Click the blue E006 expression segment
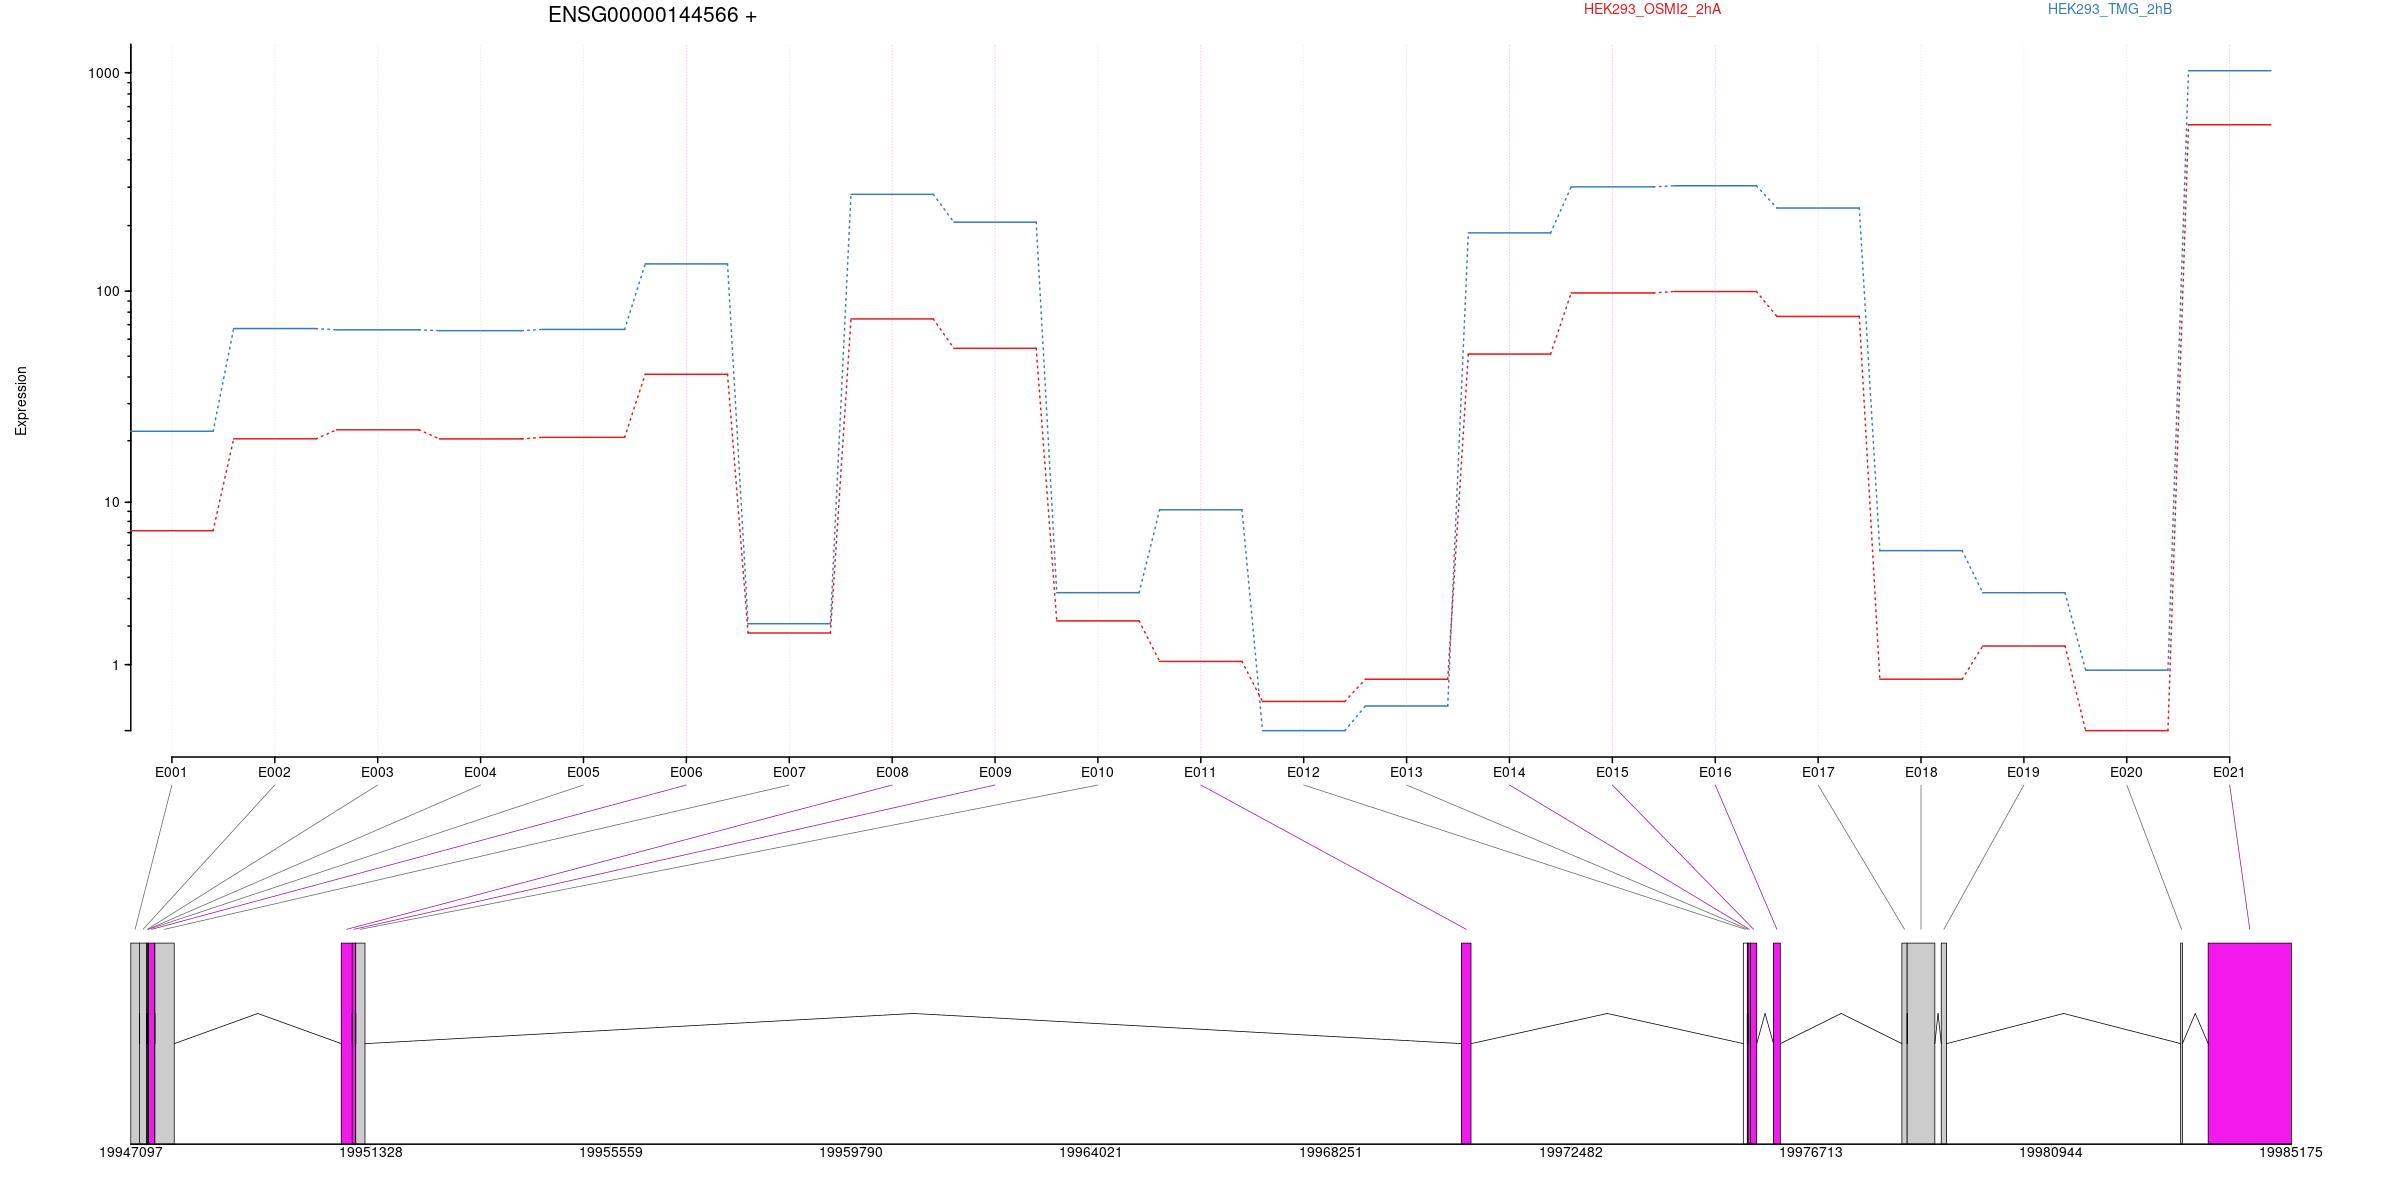This screenshot has height=1200, width=2400. (x=686, y=264)
